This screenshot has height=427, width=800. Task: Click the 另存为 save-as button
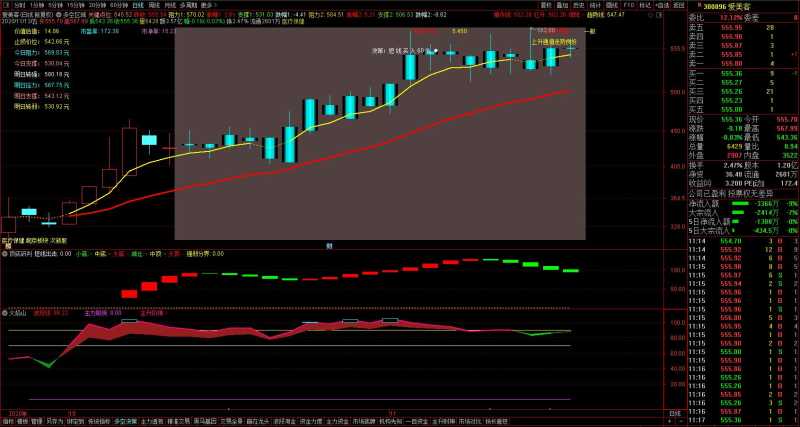tap(54, 421)
